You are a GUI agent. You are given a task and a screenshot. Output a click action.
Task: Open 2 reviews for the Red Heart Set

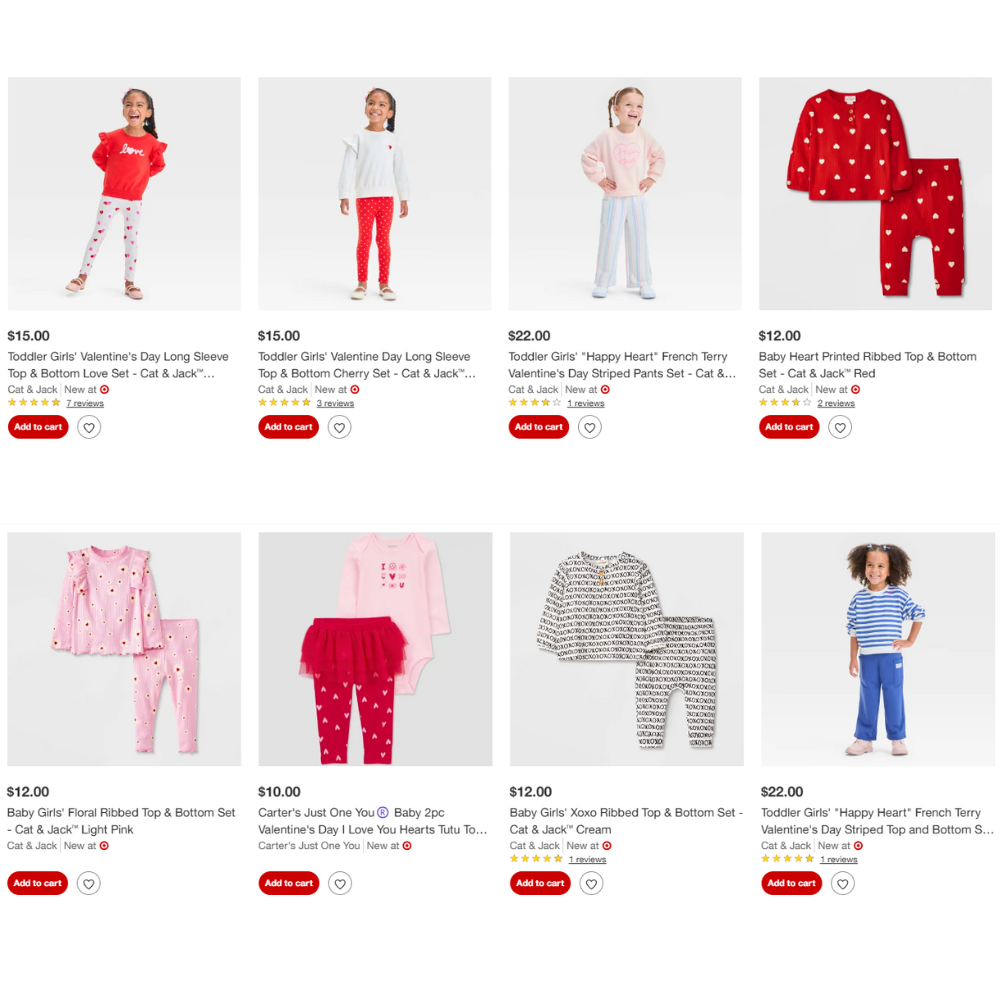pyautogui.click(x=836, y=403)
